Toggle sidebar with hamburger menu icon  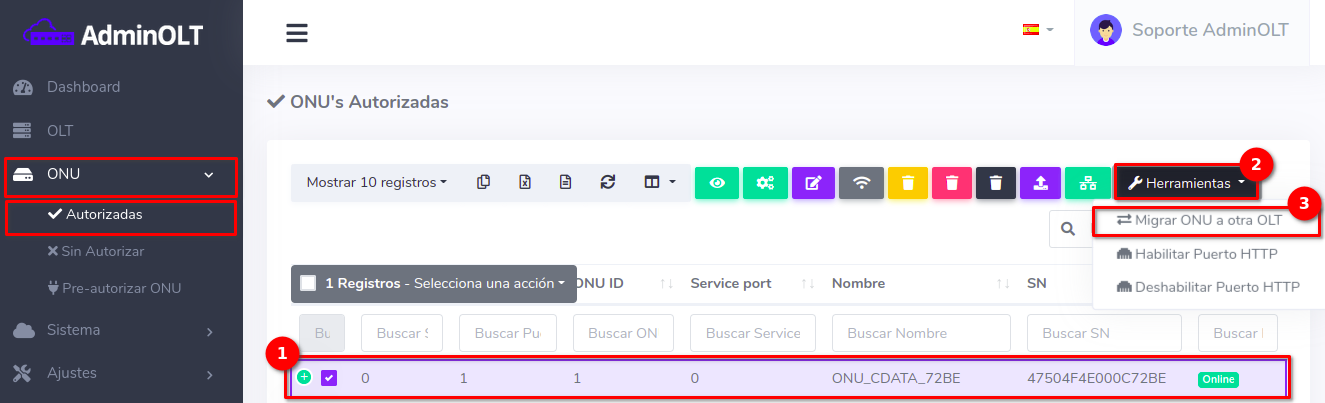tap(296, 33)
